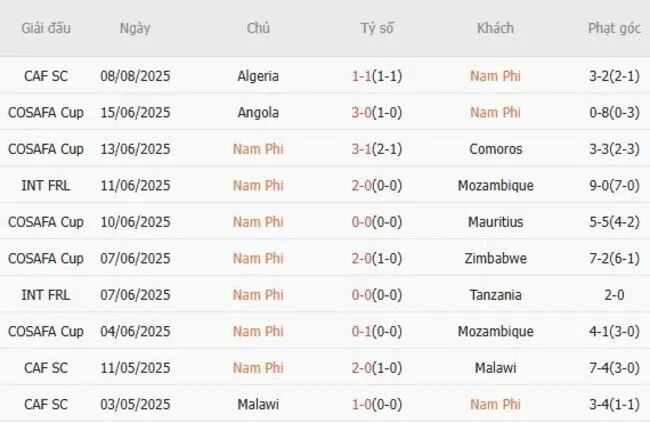Select the 9-0(7-0) corner kicks value
This screenshot has height=423, width=650.
click(x=615, y=185)
